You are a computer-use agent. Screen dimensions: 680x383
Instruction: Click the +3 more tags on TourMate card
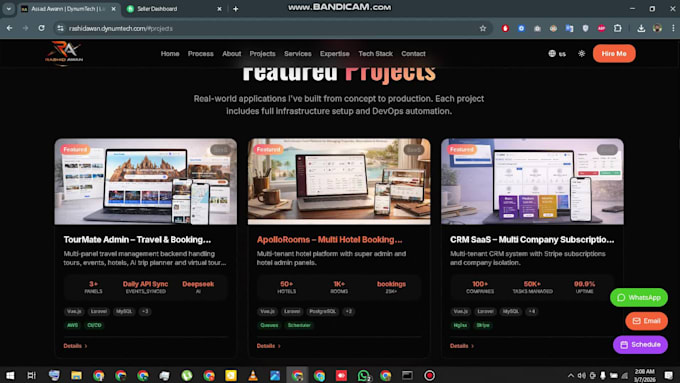pyautogui.click(x=145, y=311)
